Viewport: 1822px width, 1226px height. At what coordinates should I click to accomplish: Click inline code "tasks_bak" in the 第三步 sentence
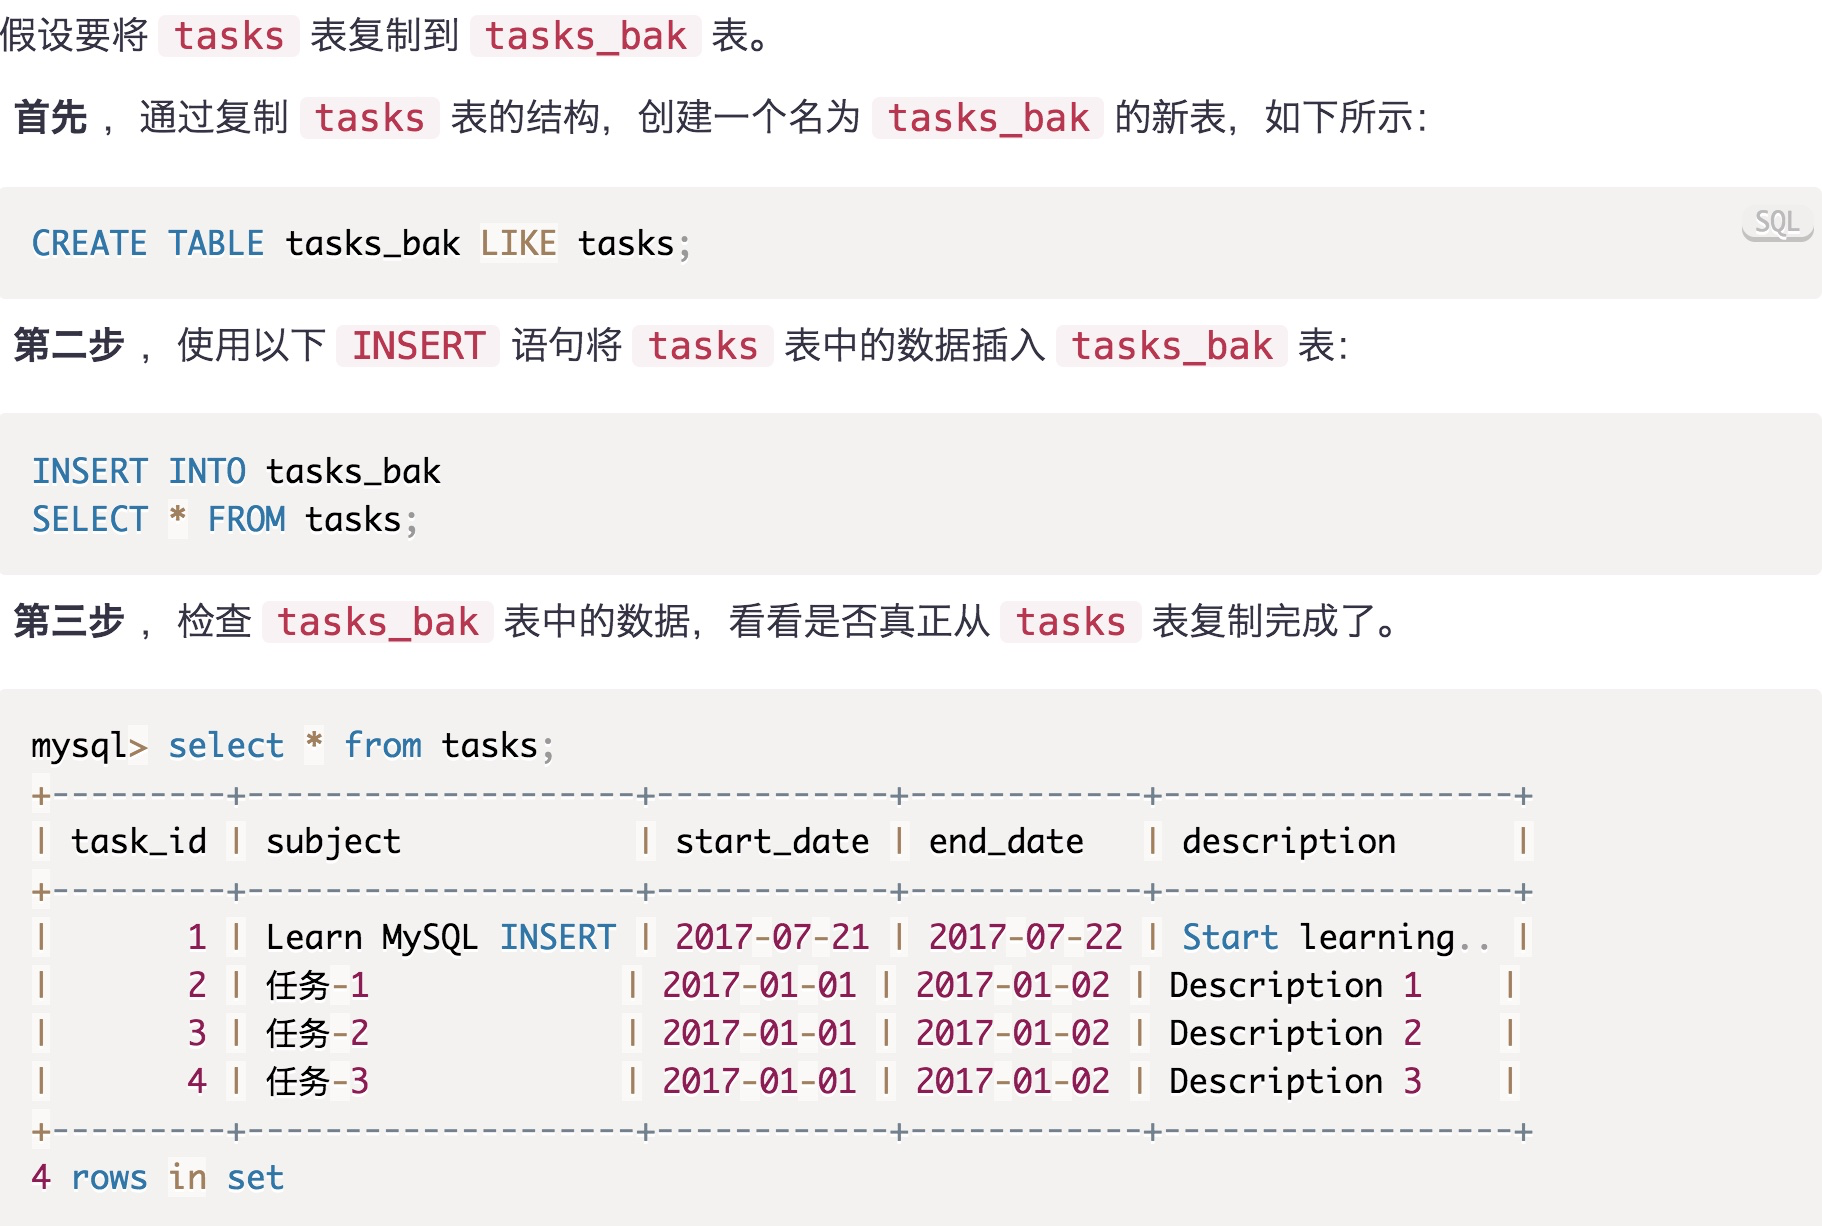pos(378,622)
